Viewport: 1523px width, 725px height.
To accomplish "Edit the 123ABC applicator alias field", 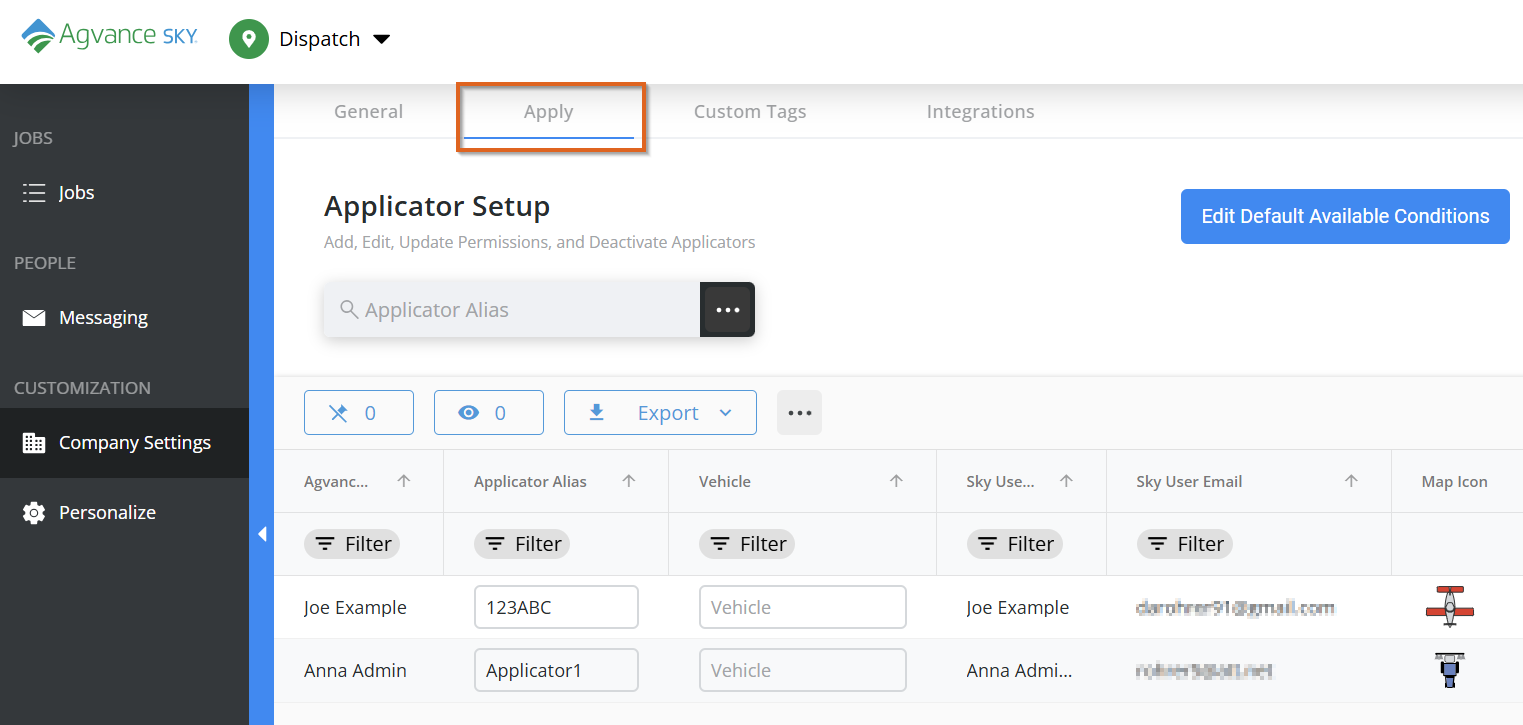I will pos(556,607).
